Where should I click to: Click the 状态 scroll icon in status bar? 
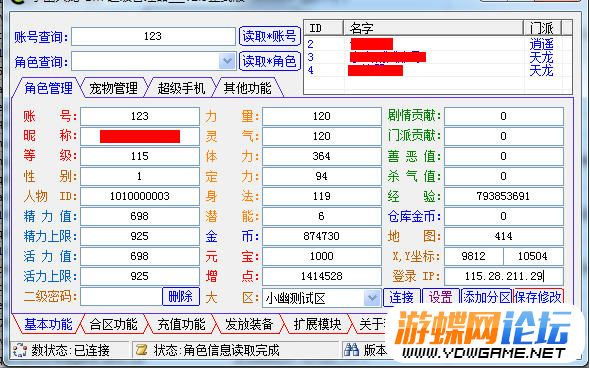141,350
